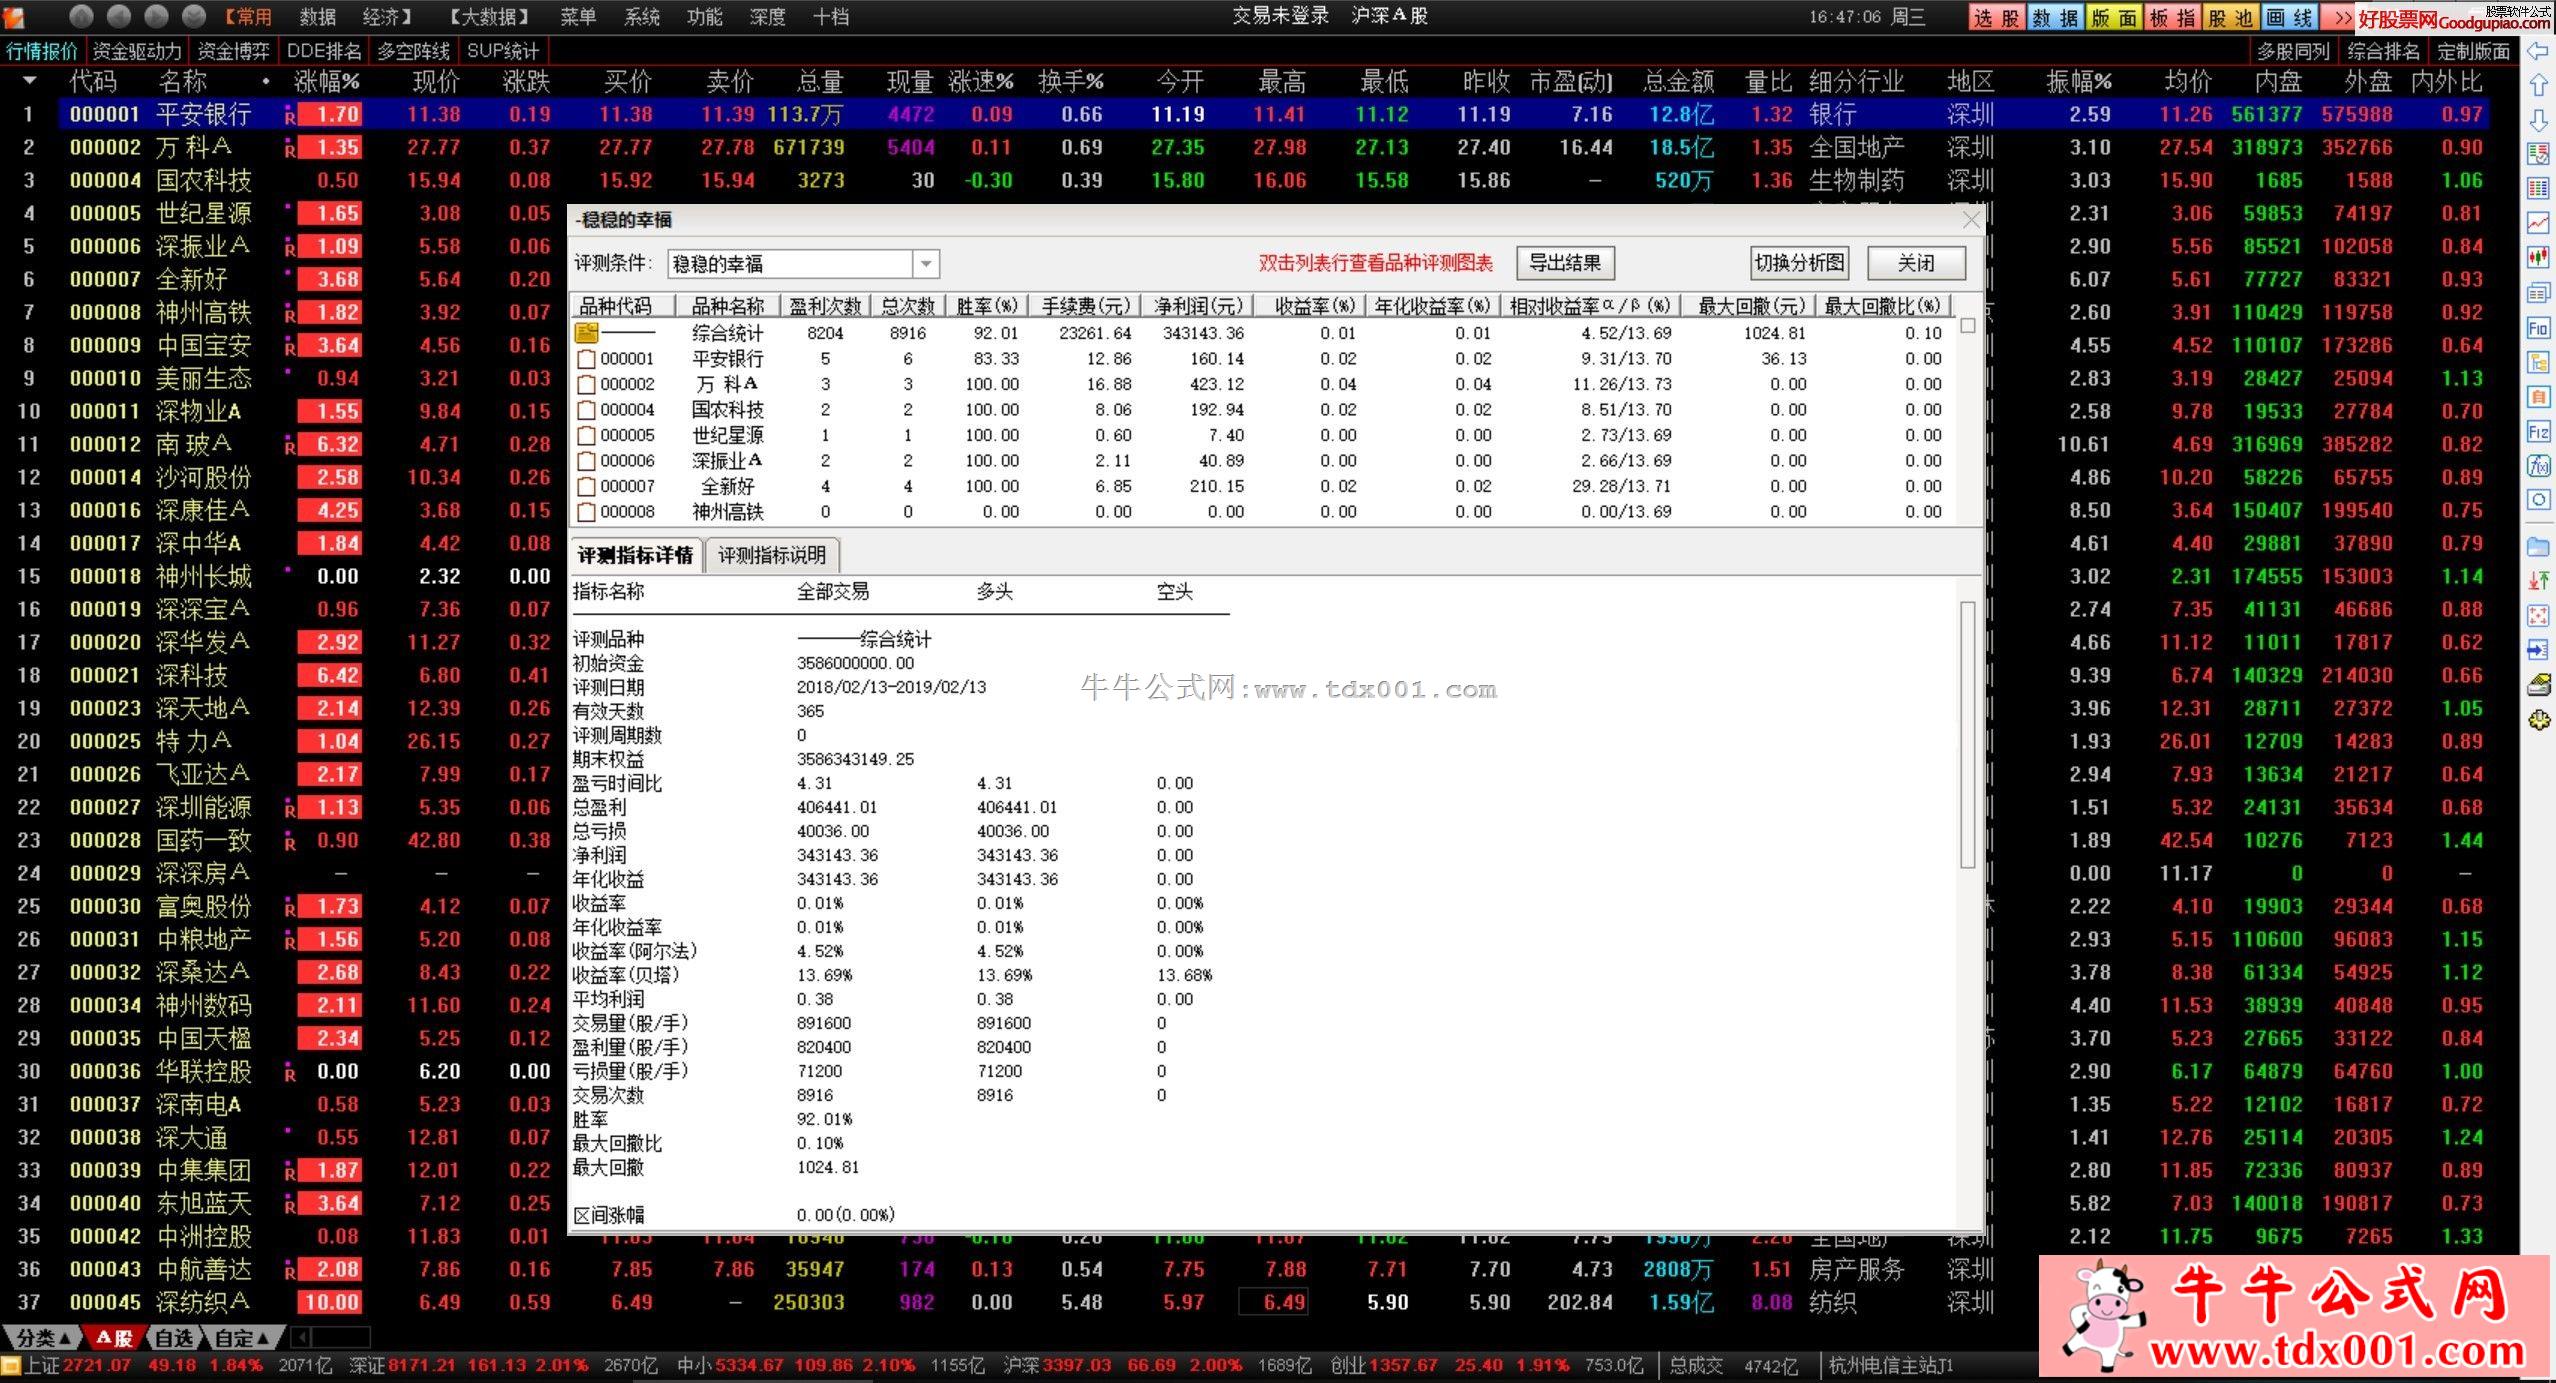Click the Fiz sidebar icon

pos(2538,432)
